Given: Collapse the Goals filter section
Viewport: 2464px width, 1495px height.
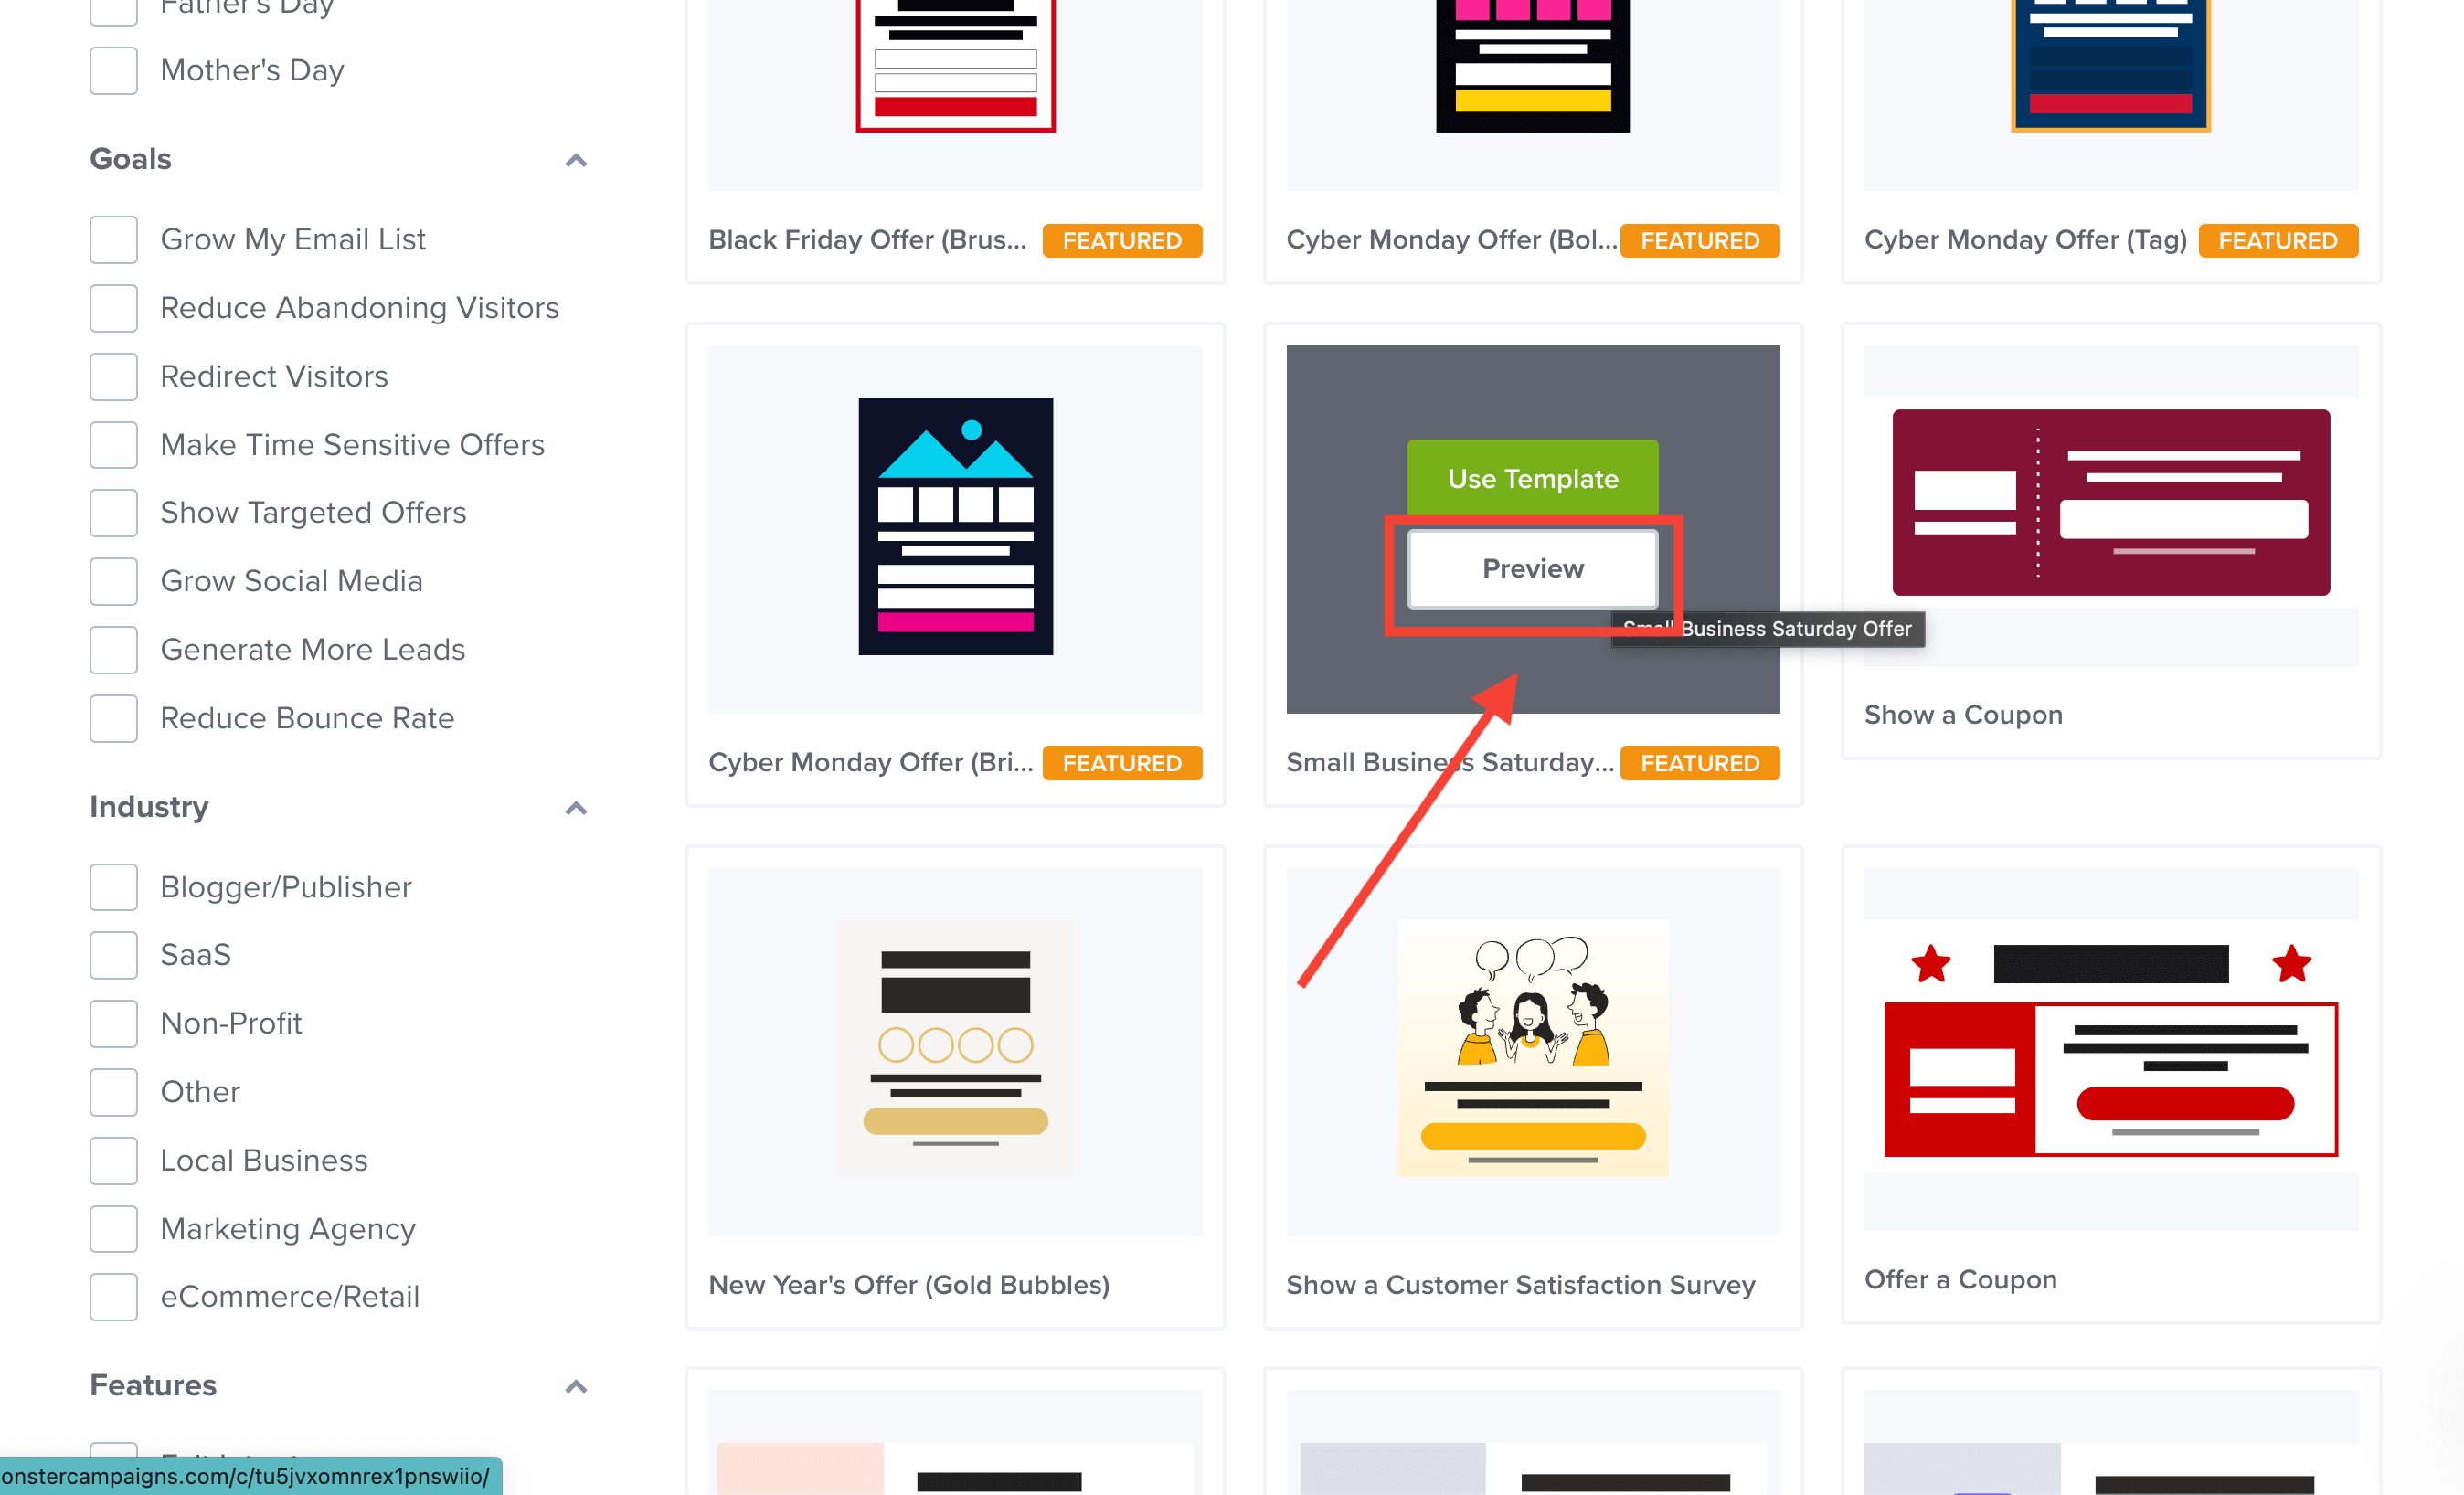Looking at the screenshot, I should click(x=576, y=160).
